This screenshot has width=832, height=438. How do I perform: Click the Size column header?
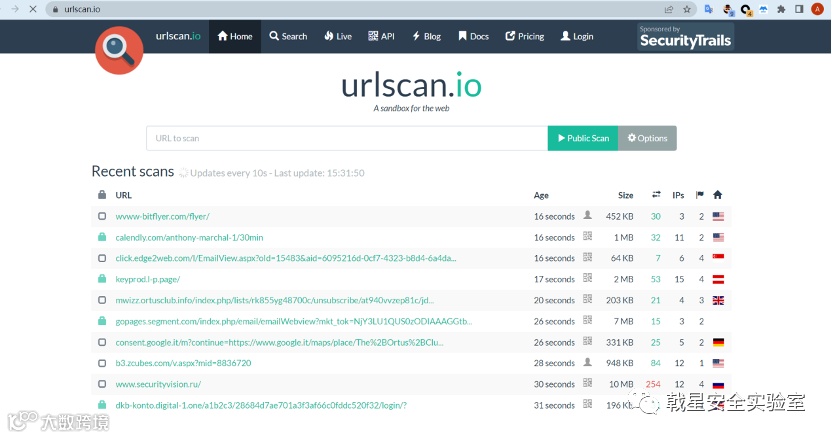(626, 195)
